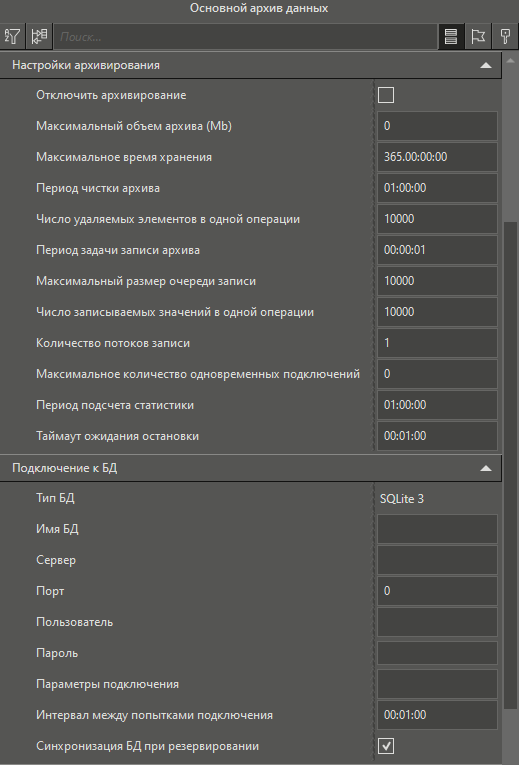
Task: Click the flag icon in toolbar
Action: 478,37
